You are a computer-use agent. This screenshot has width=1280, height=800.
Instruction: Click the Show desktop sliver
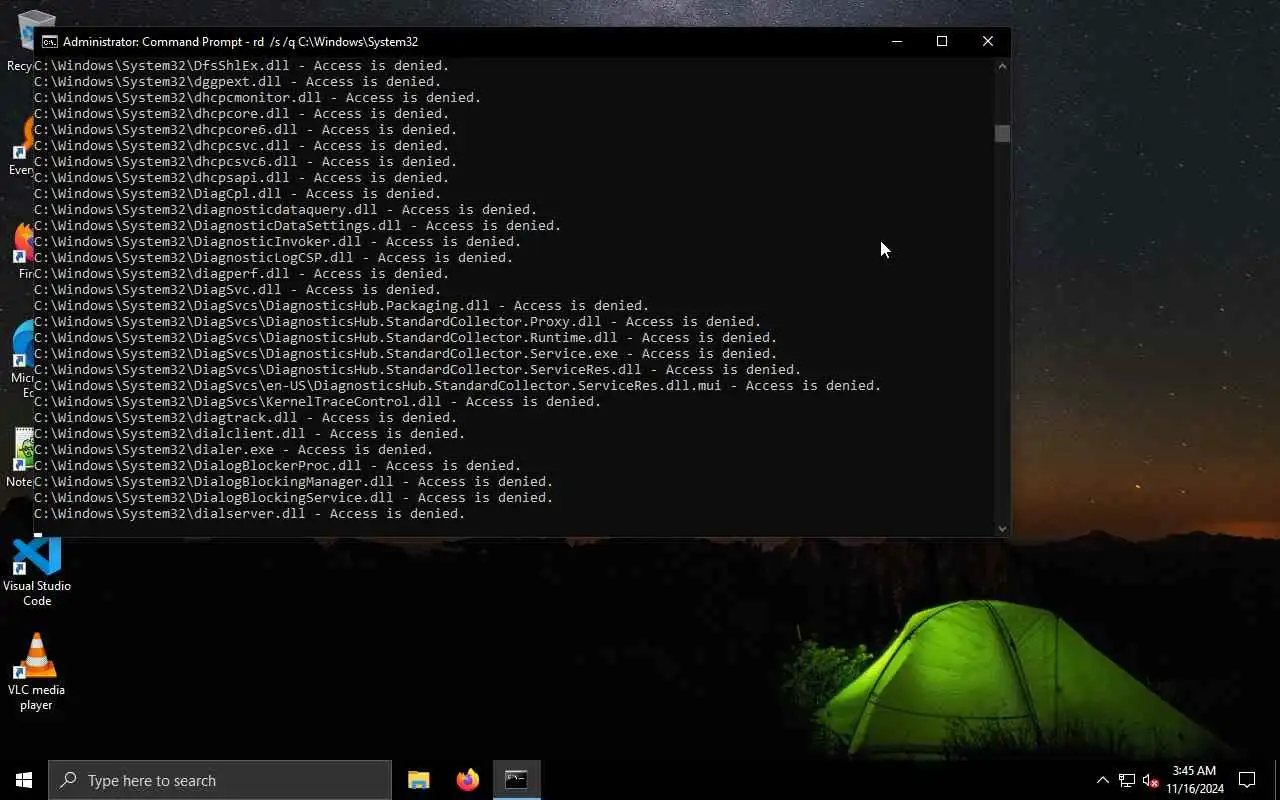coord(1277,780)
